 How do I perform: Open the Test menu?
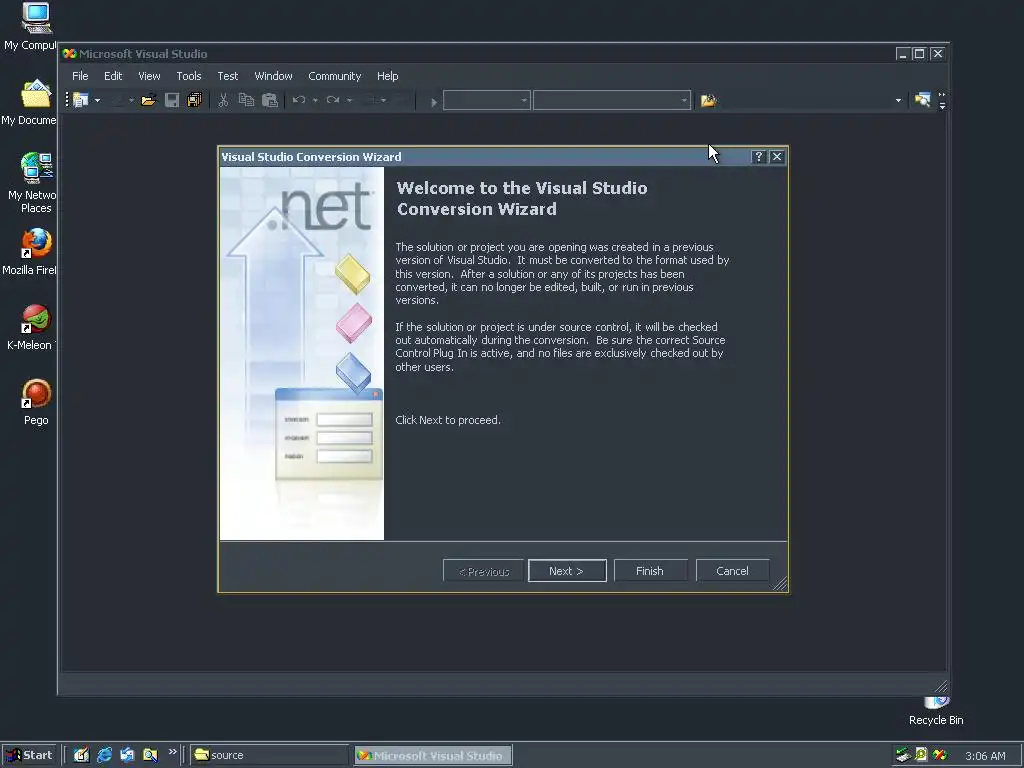tap(227, 76)
